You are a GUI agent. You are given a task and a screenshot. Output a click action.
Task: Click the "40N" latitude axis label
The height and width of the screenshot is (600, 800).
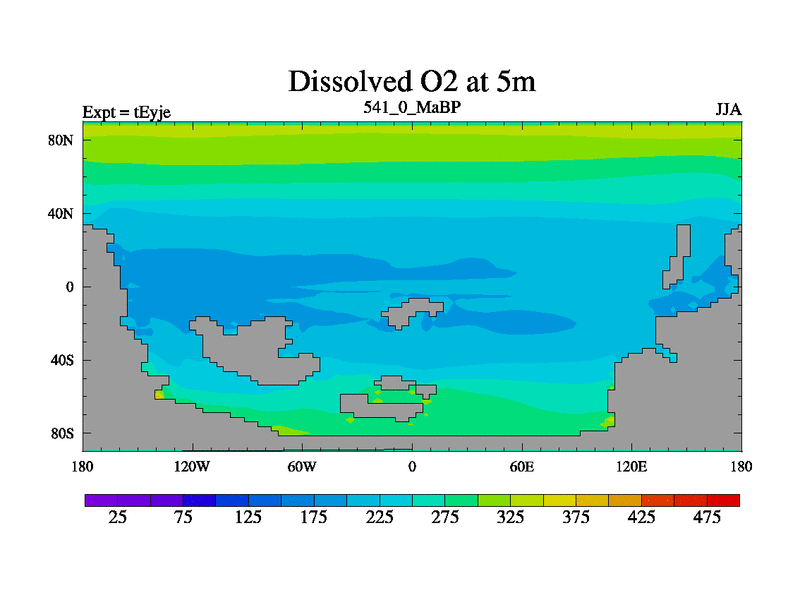coord(63,213)
